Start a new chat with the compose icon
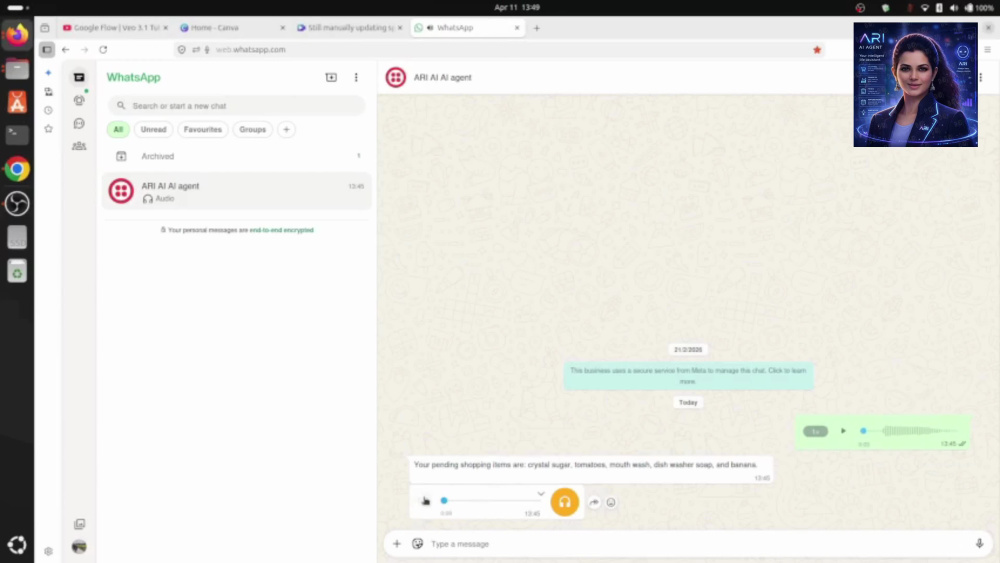Viewport: 1000px width, 563px height. [x=331, y=77]
